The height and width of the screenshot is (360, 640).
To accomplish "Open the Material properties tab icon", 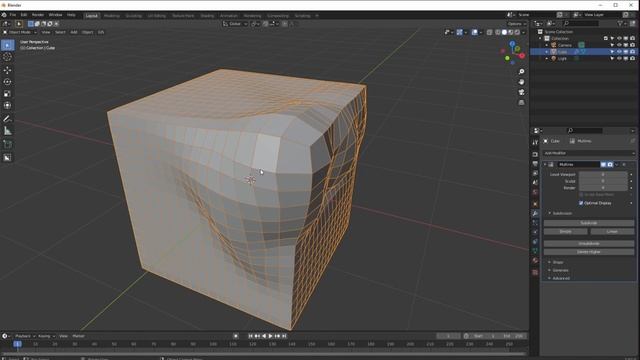I will point(535,260).
